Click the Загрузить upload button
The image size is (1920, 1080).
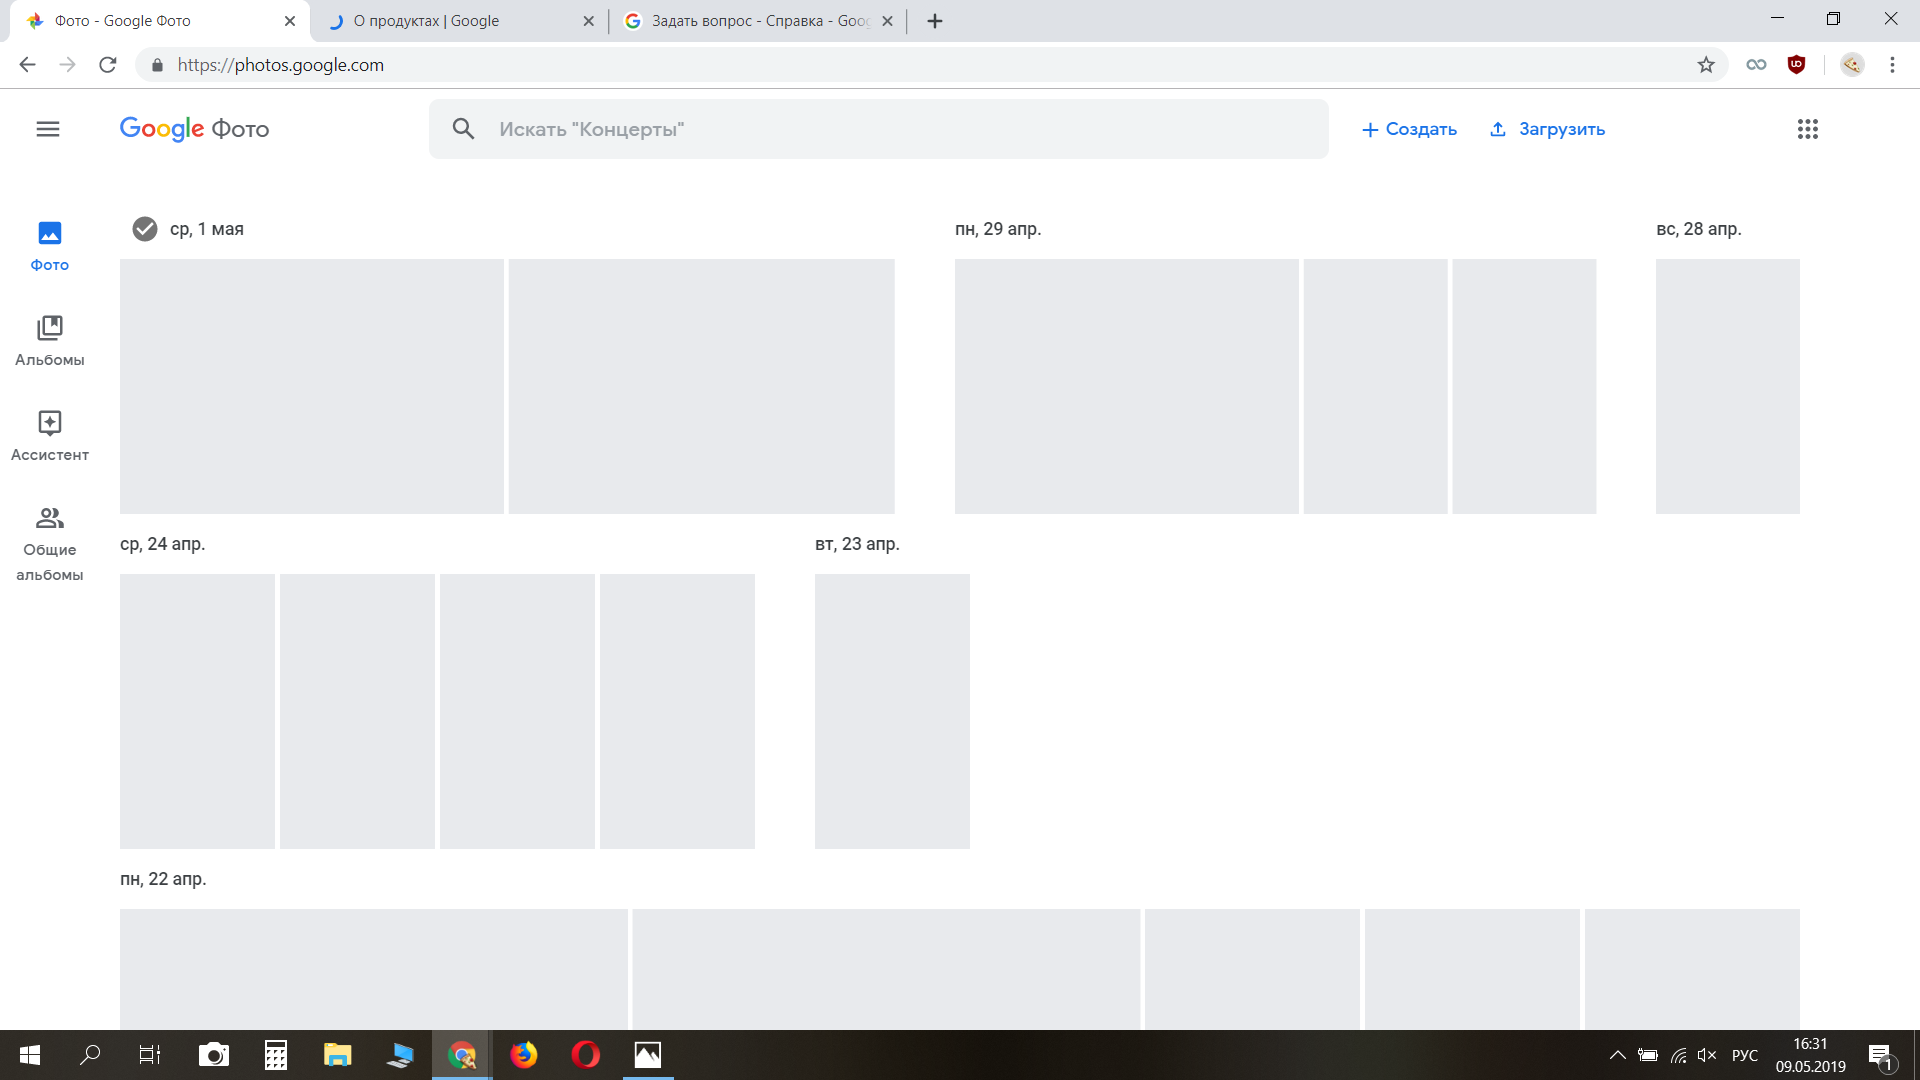tap(1547, 129)
